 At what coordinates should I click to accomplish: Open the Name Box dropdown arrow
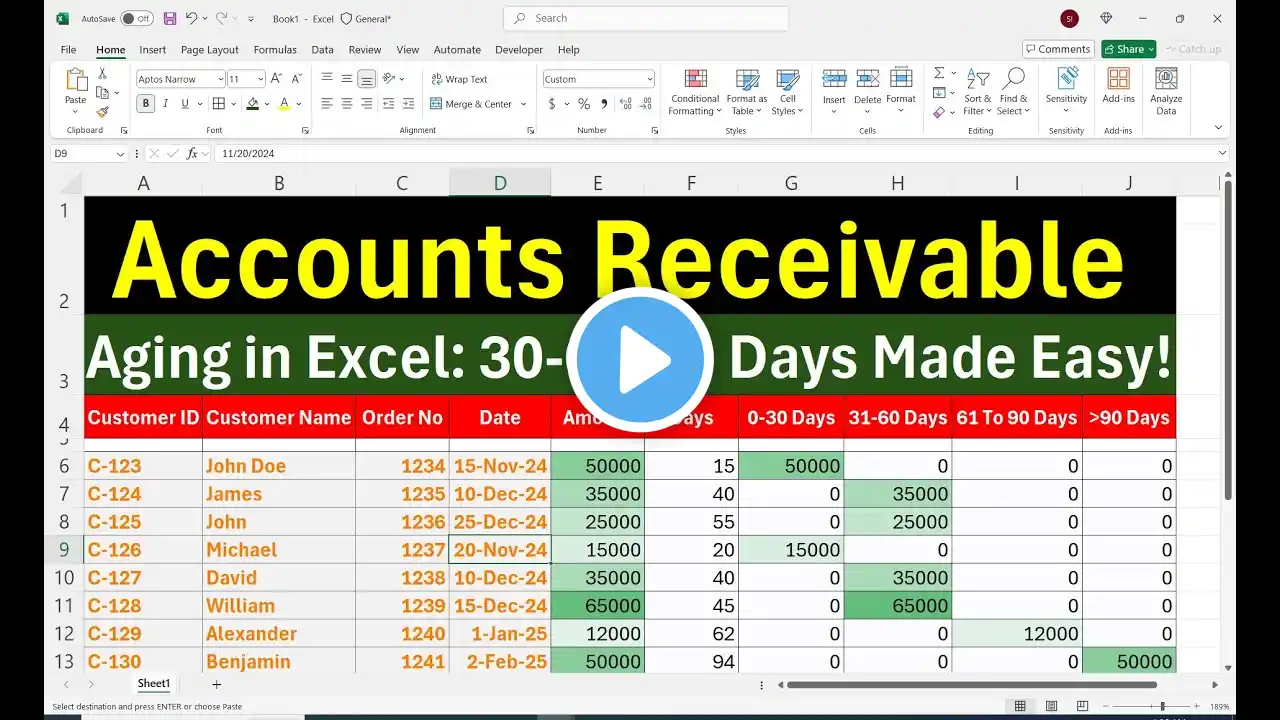(x=120, y=154)
